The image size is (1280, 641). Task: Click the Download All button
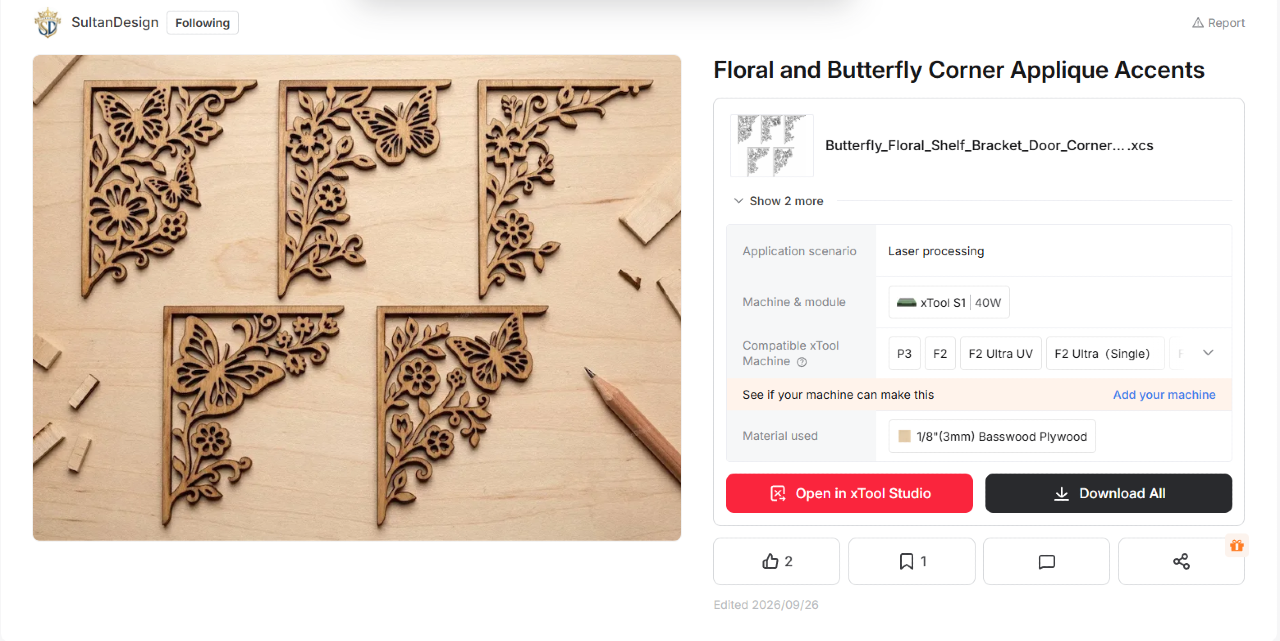1108,493
